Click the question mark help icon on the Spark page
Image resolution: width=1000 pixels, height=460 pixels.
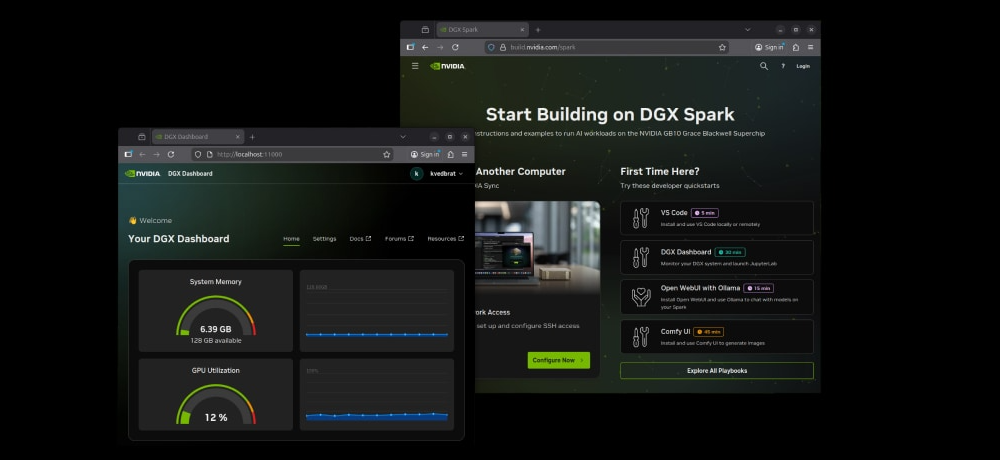point(783,66)
